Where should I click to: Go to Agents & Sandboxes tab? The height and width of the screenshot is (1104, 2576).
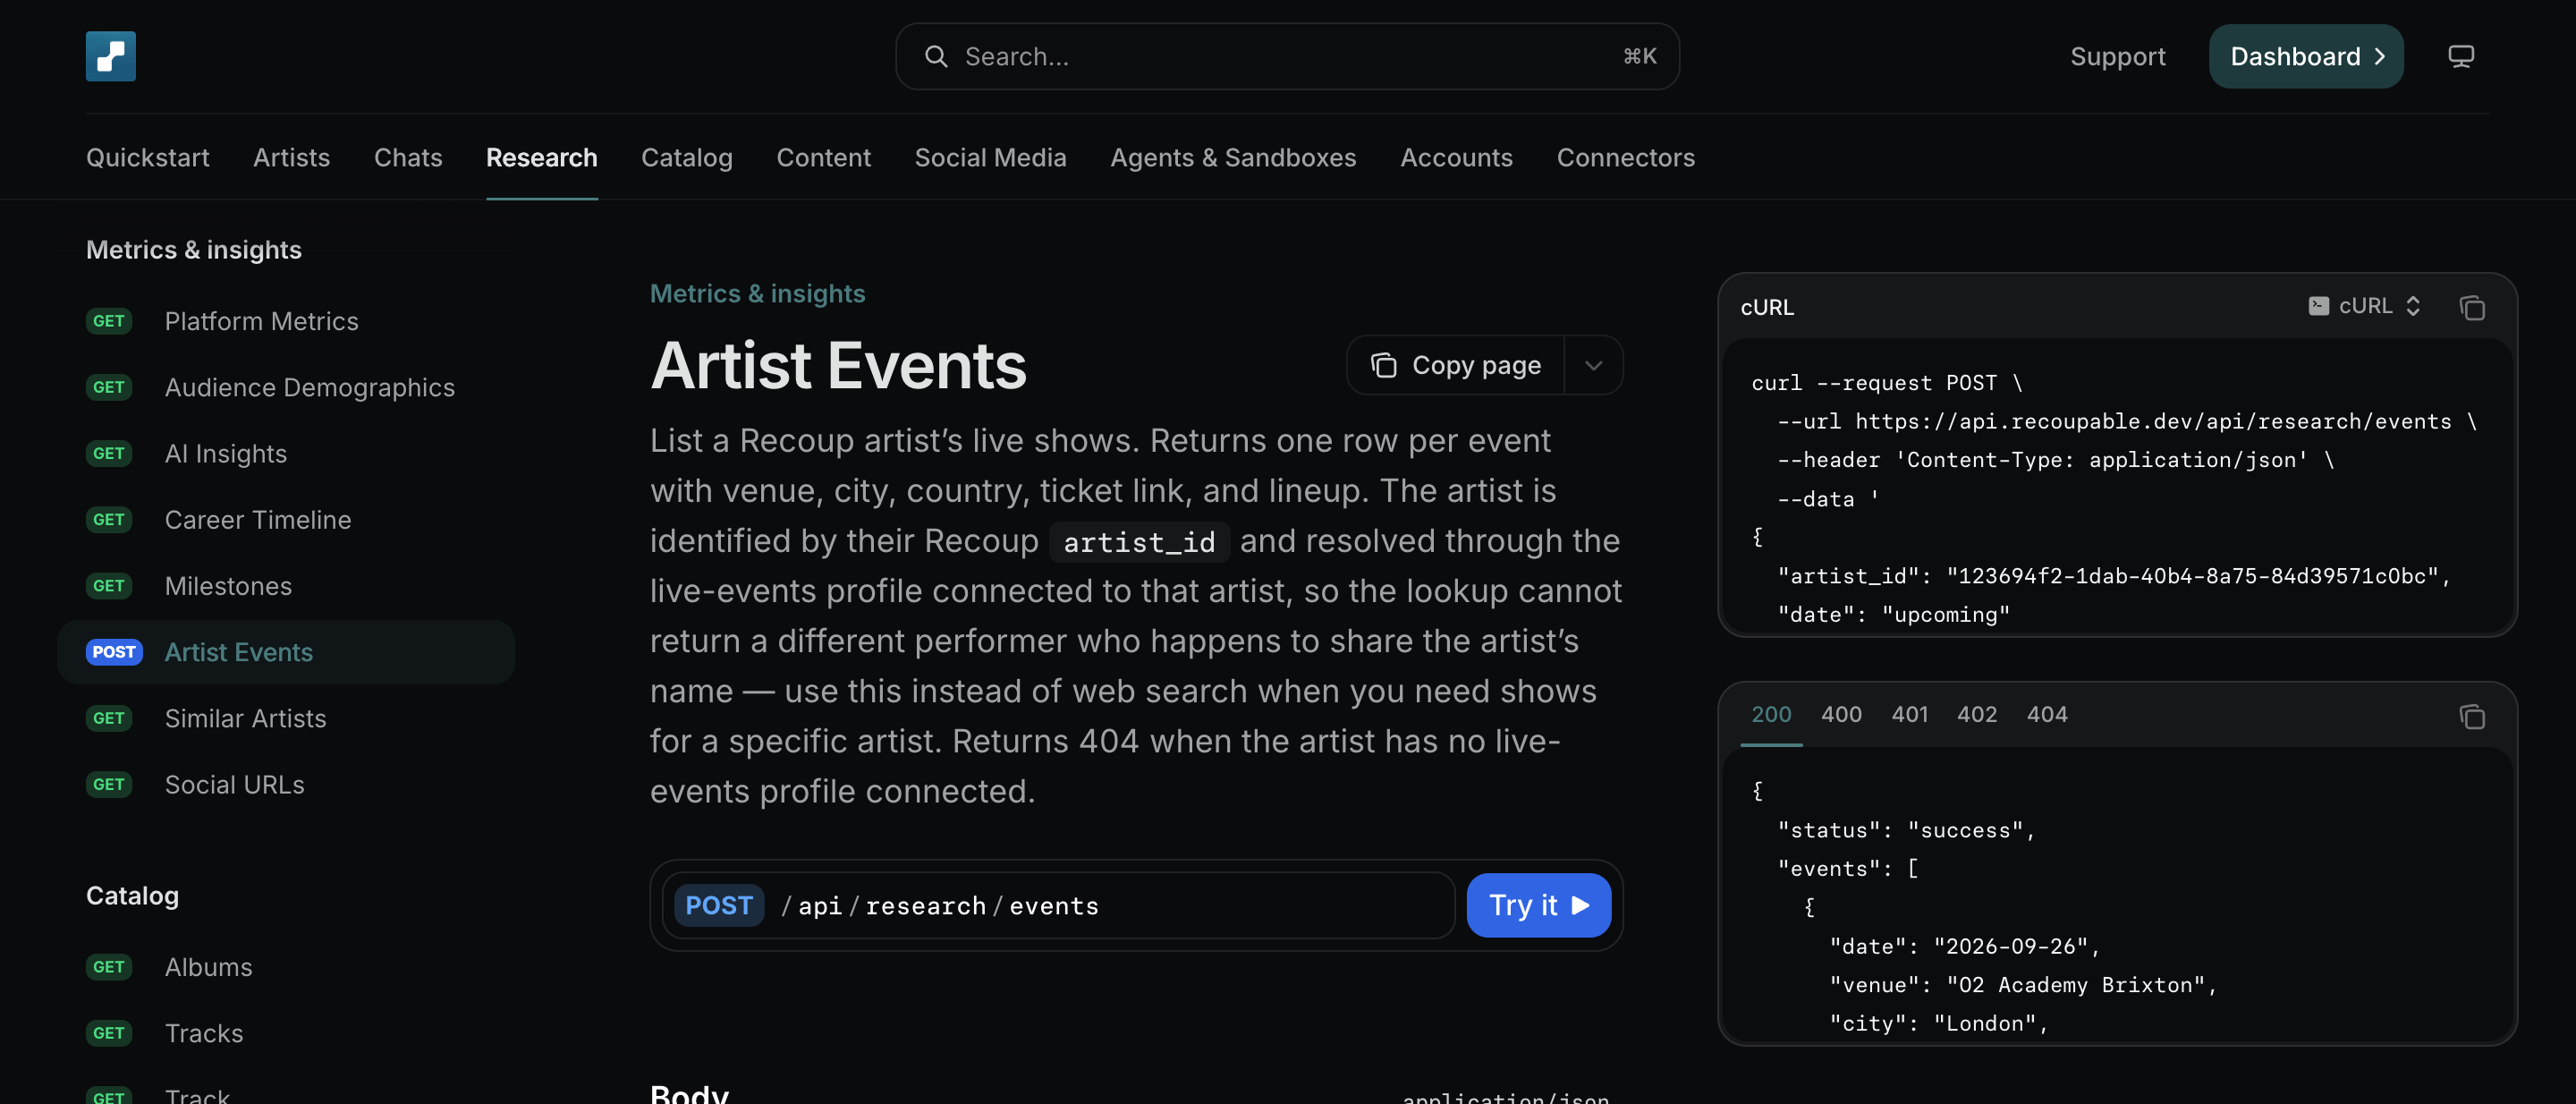click(1233, 157)
